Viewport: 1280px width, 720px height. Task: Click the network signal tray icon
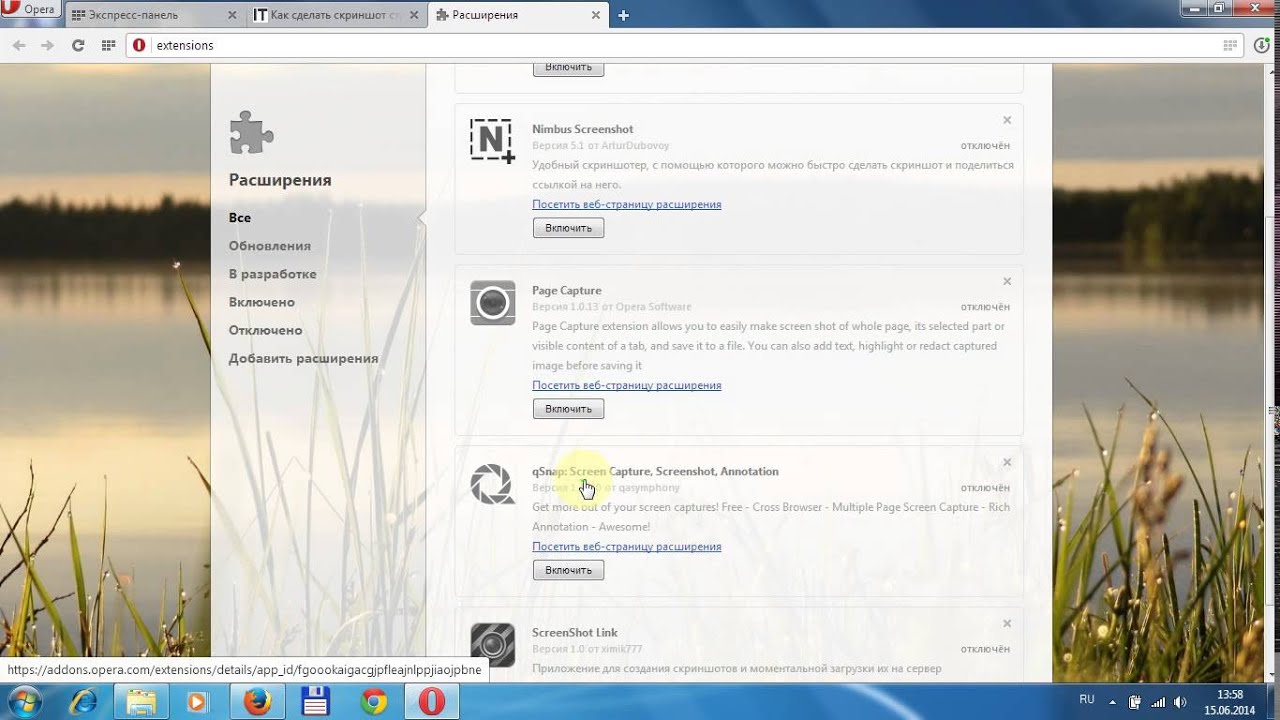[x=1158, y=702]
